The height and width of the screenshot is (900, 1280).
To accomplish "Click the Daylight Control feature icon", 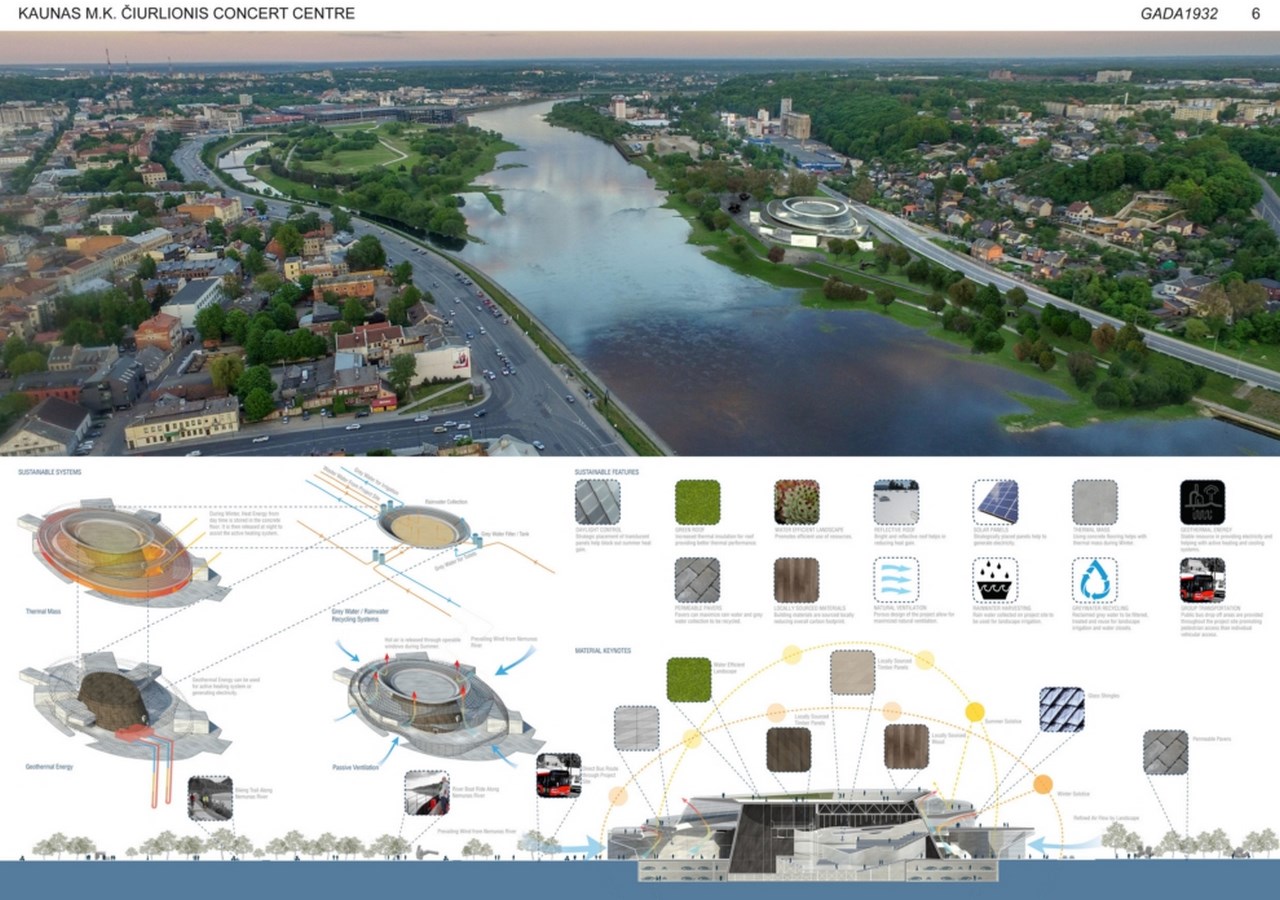I will click(597, 502).
